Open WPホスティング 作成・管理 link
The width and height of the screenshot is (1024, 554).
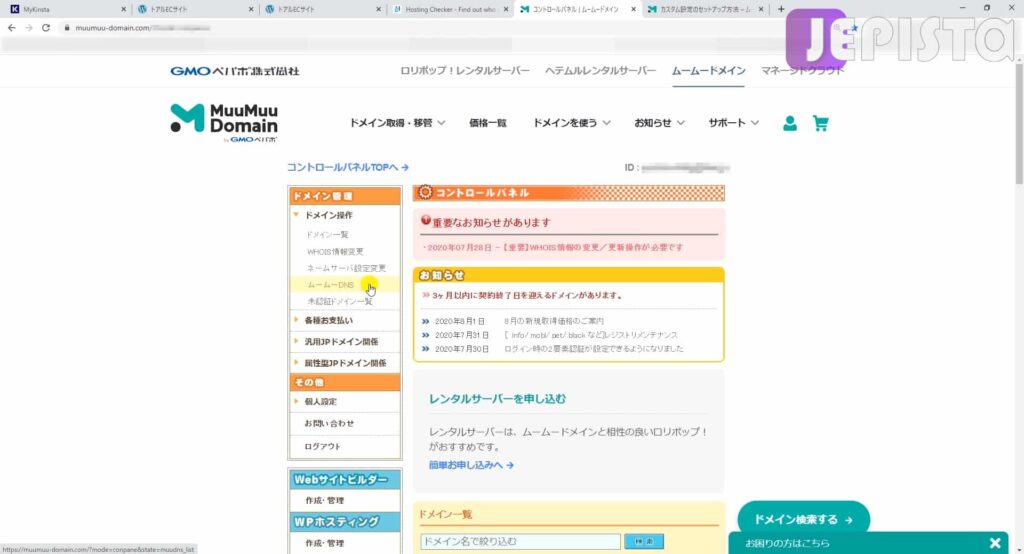pyautogui.click(x=325, y=543)
